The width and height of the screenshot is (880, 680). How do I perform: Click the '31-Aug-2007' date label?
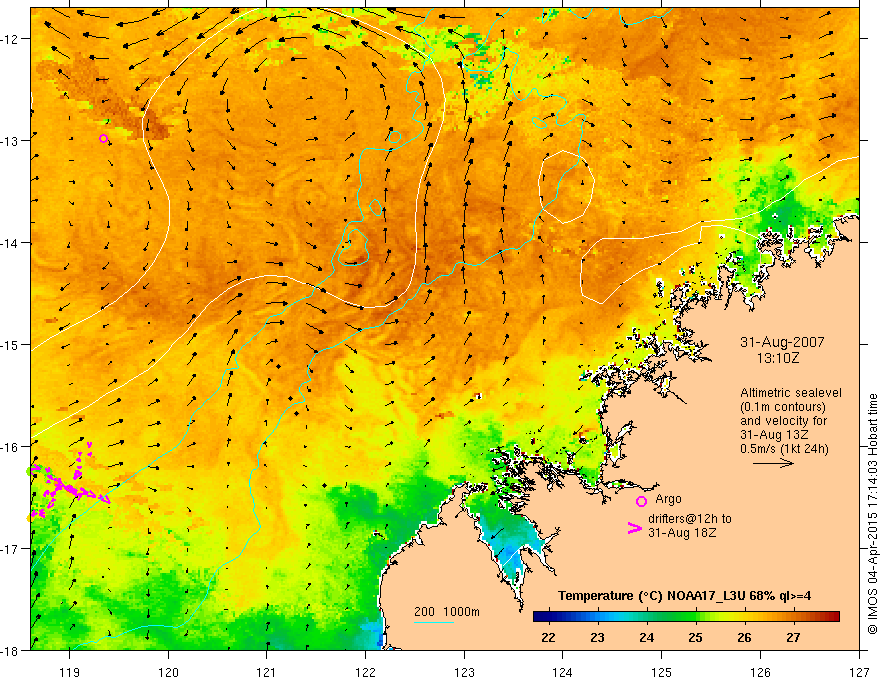tap(782, 342)
